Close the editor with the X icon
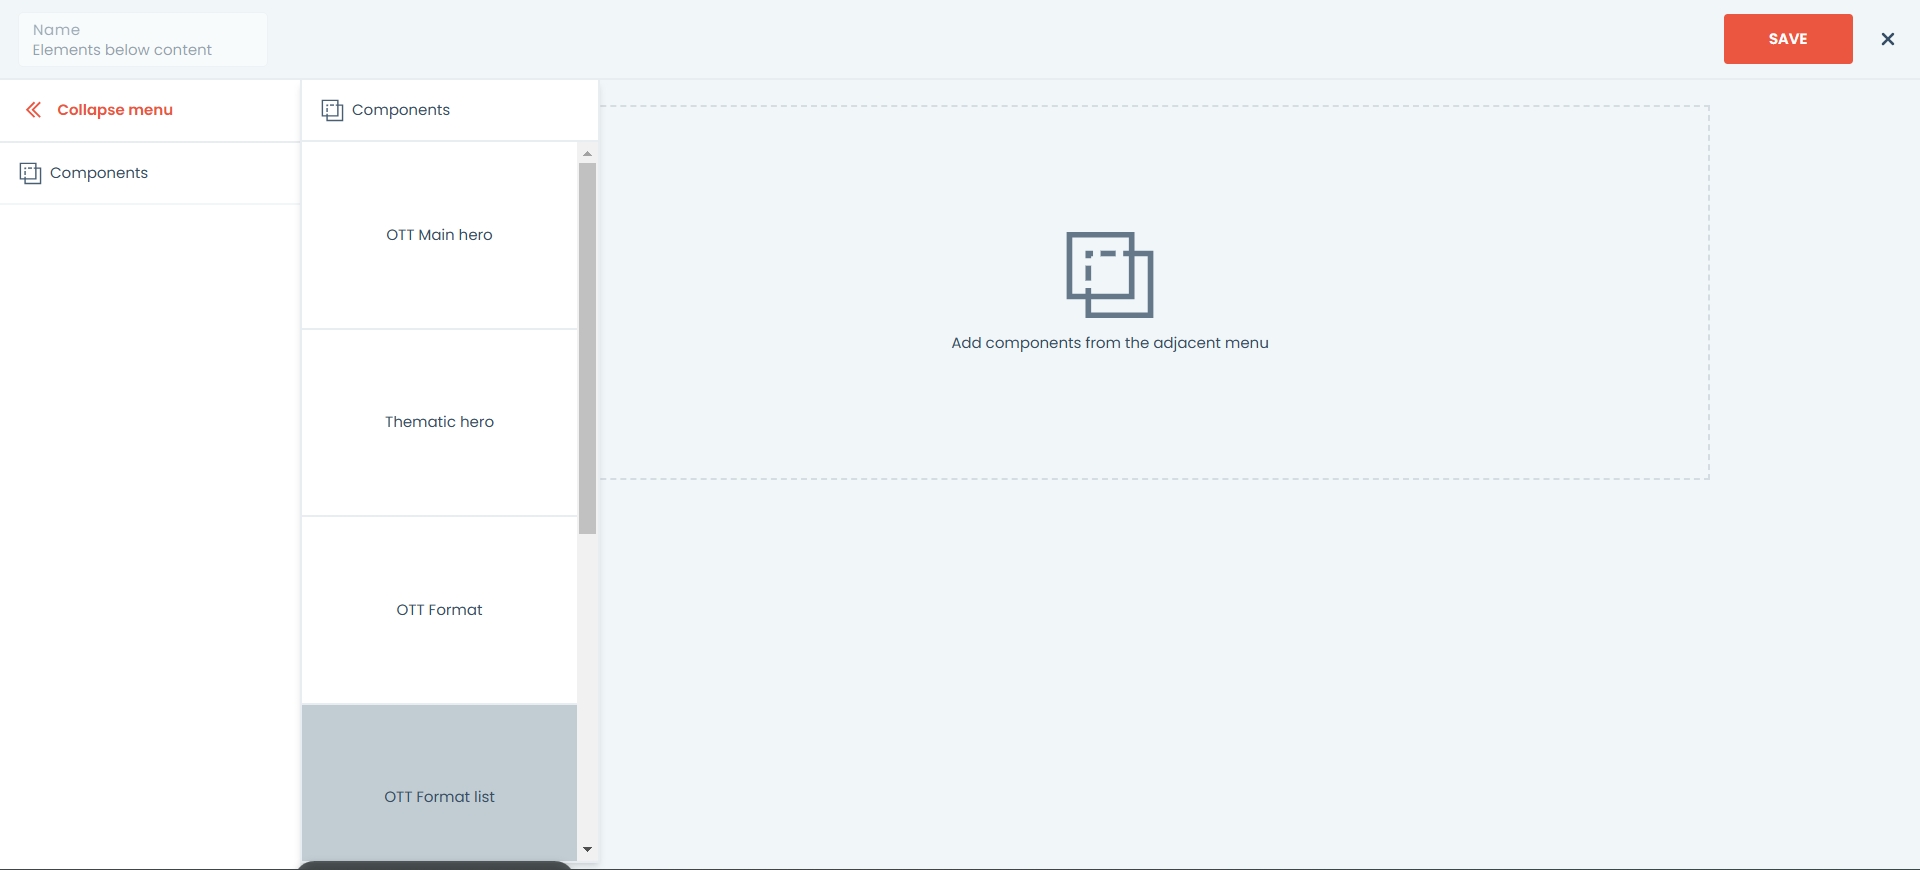 (x=1887, y=39)
